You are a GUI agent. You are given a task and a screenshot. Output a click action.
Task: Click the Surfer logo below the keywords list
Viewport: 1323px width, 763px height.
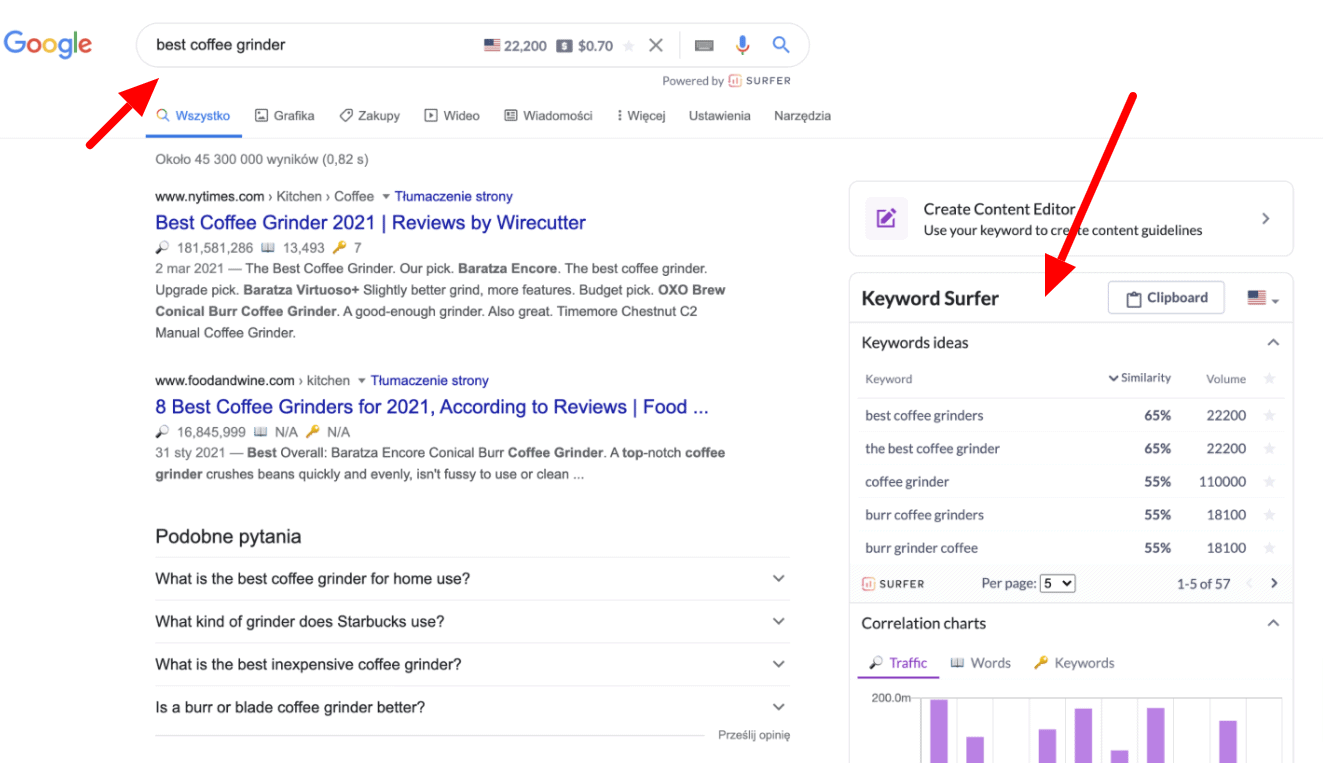click(893, 583)
